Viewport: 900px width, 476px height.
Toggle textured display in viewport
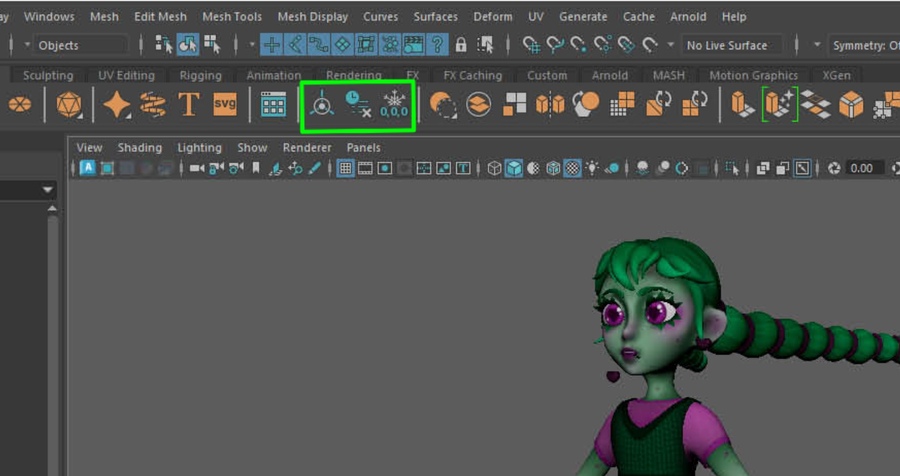(573, 169)
